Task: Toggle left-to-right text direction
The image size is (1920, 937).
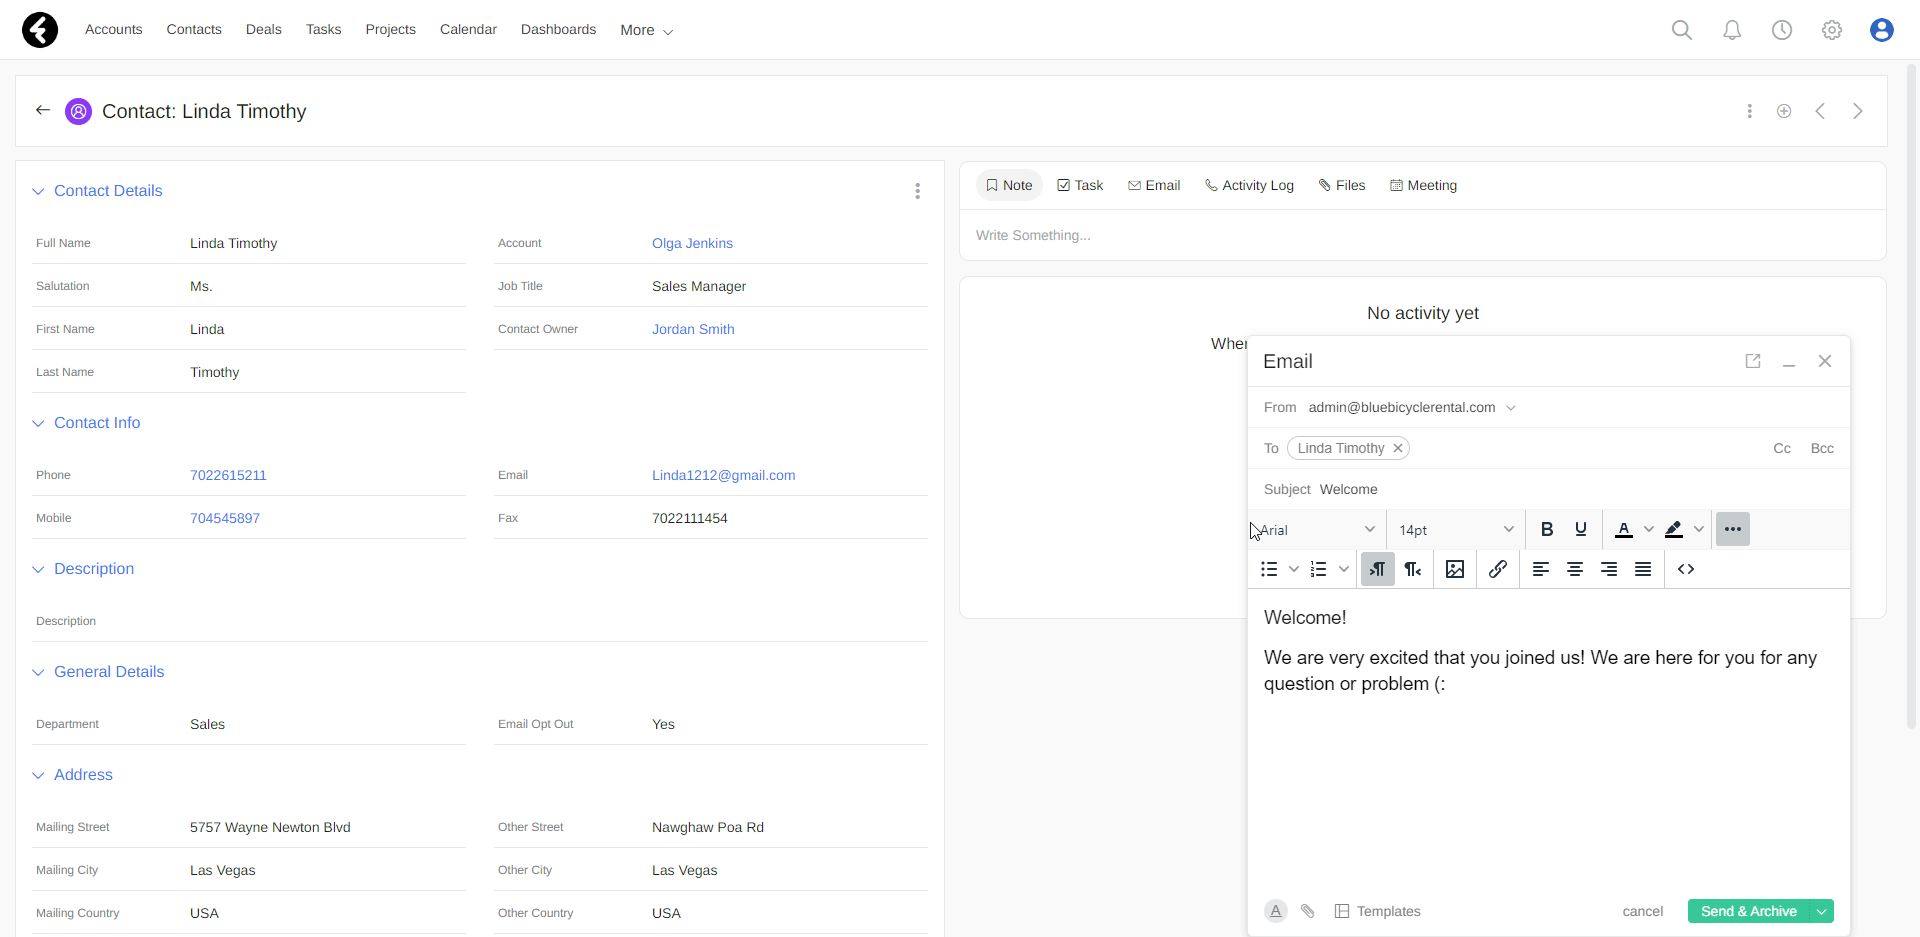Action: tap(1377, 569)
